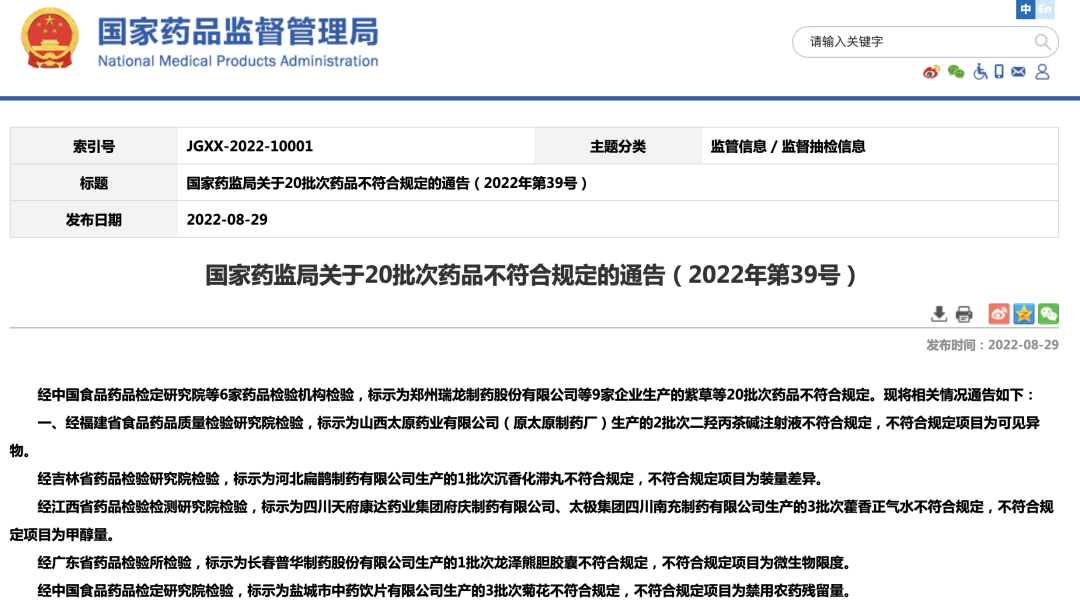Select the 中 Chinese language option
1080x605 pixels.
coord(1025,10)
